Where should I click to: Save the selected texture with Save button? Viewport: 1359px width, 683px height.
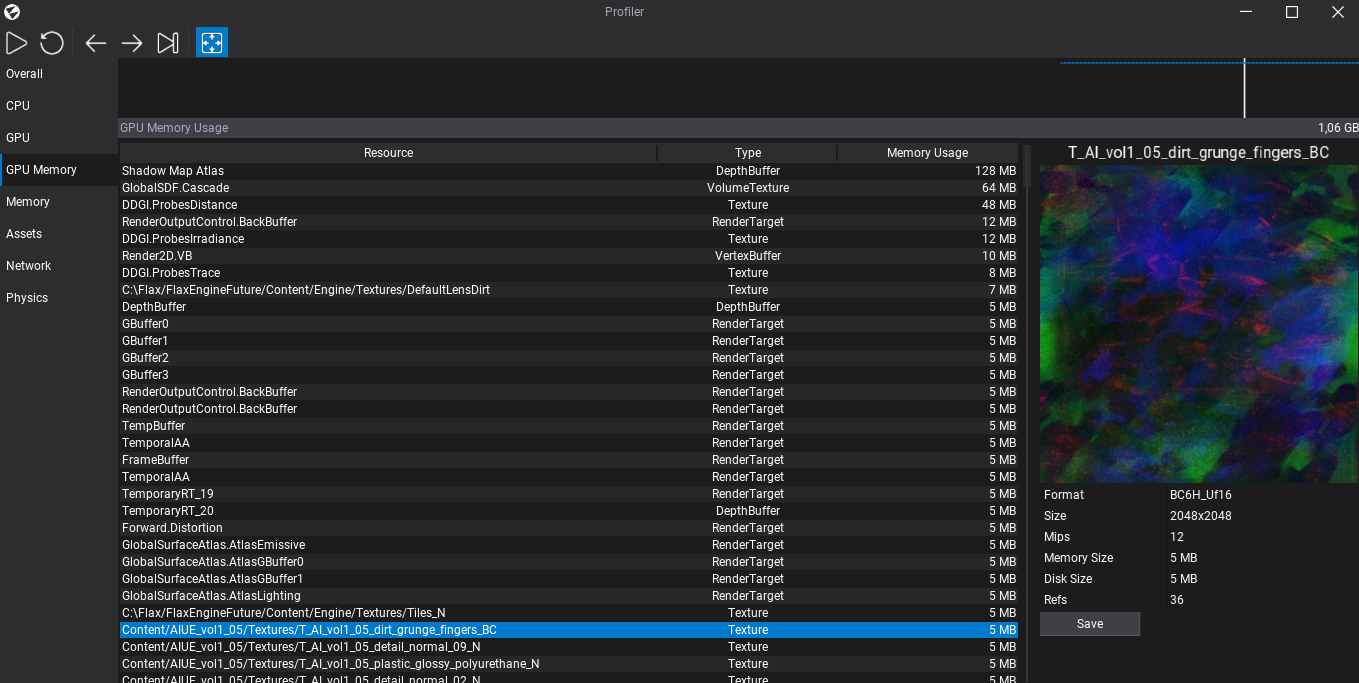coord(1090,624)
